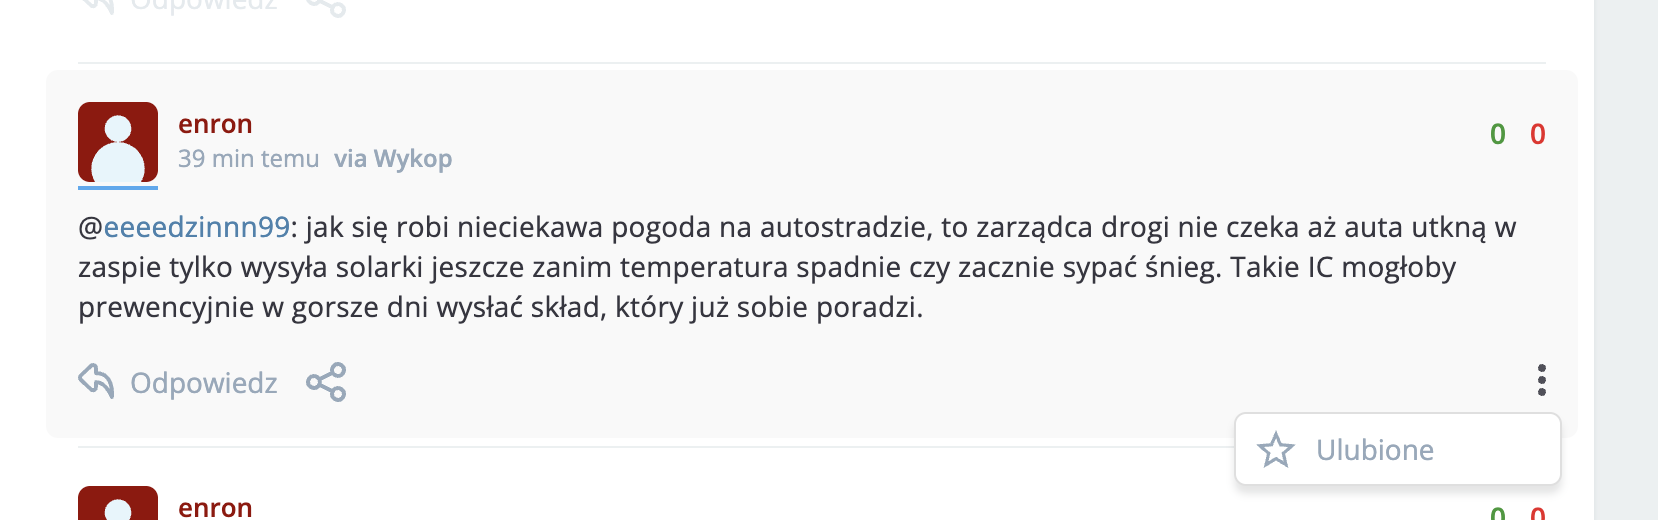The width and height of the screenshot is (1658, 520).
Task: Click the red downvote count beside "via Wykop" row
Action: pos(1538,134)
